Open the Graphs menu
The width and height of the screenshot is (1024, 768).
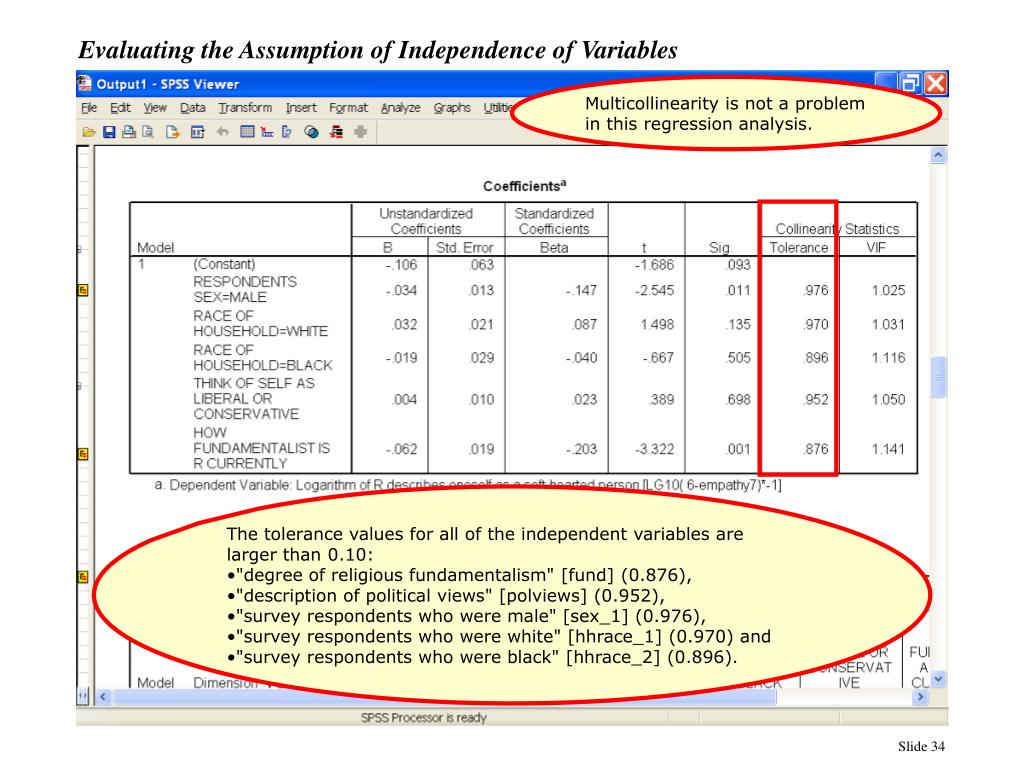point(452,108)
